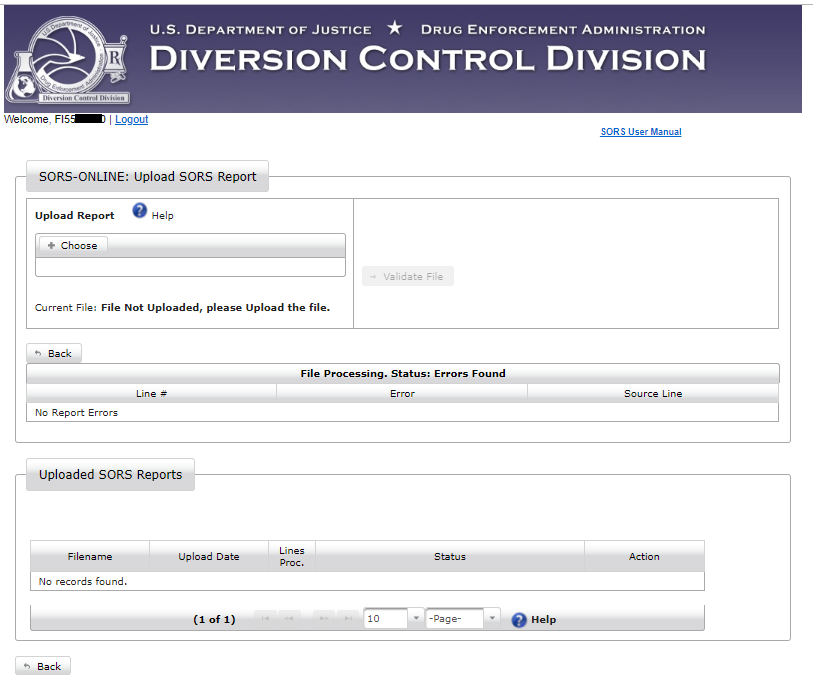Click the star icon in the banner
Image resolution: width=813 pixels, height=685 pixels.
(x=395, y=27)
